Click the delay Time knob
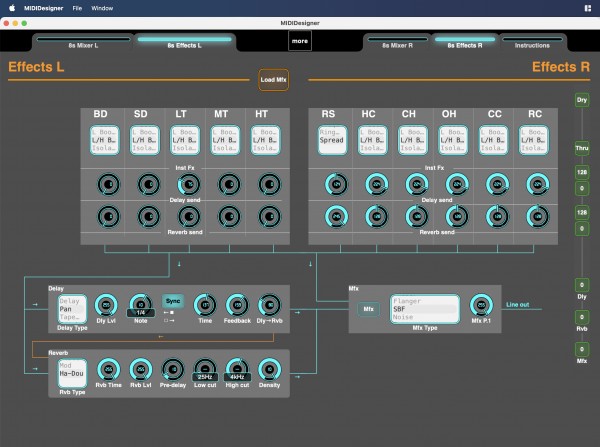 [205, 305]
